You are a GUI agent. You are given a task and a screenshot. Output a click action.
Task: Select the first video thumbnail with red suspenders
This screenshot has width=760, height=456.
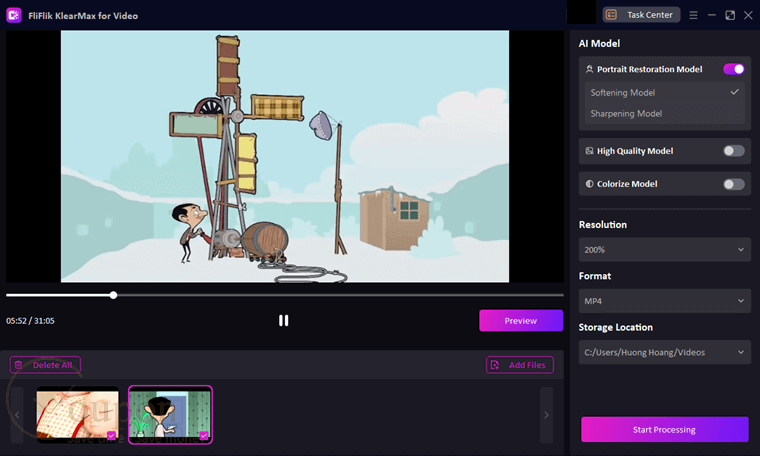pos(78,415)
